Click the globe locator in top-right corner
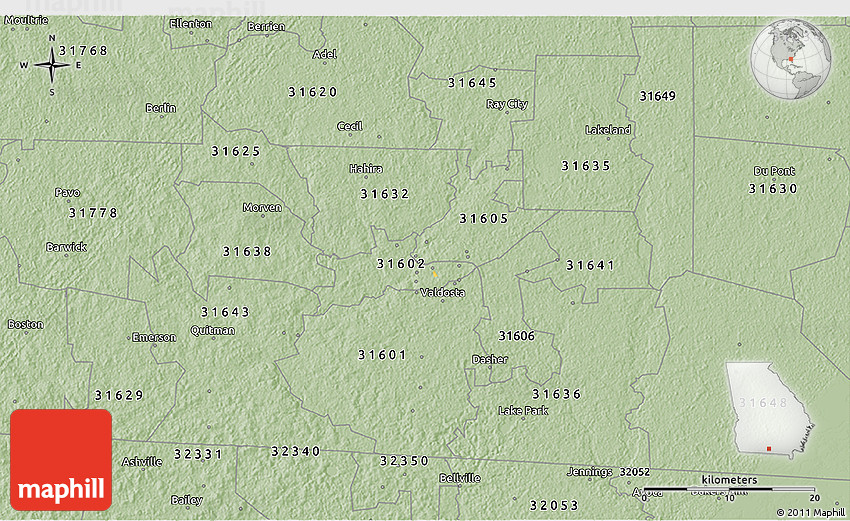The width and height of the screenshot is (850, 521). click(x=792, y=61)
